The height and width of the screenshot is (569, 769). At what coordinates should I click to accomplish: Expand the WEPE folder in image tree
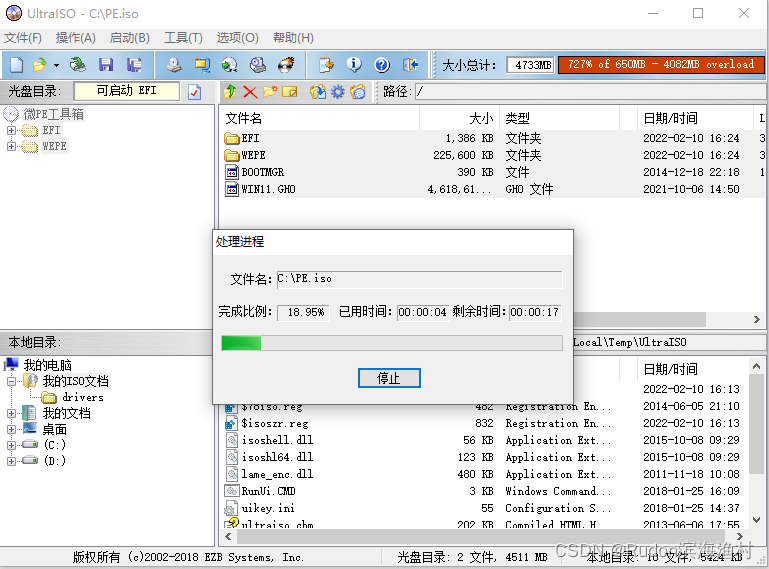point(11,147)
